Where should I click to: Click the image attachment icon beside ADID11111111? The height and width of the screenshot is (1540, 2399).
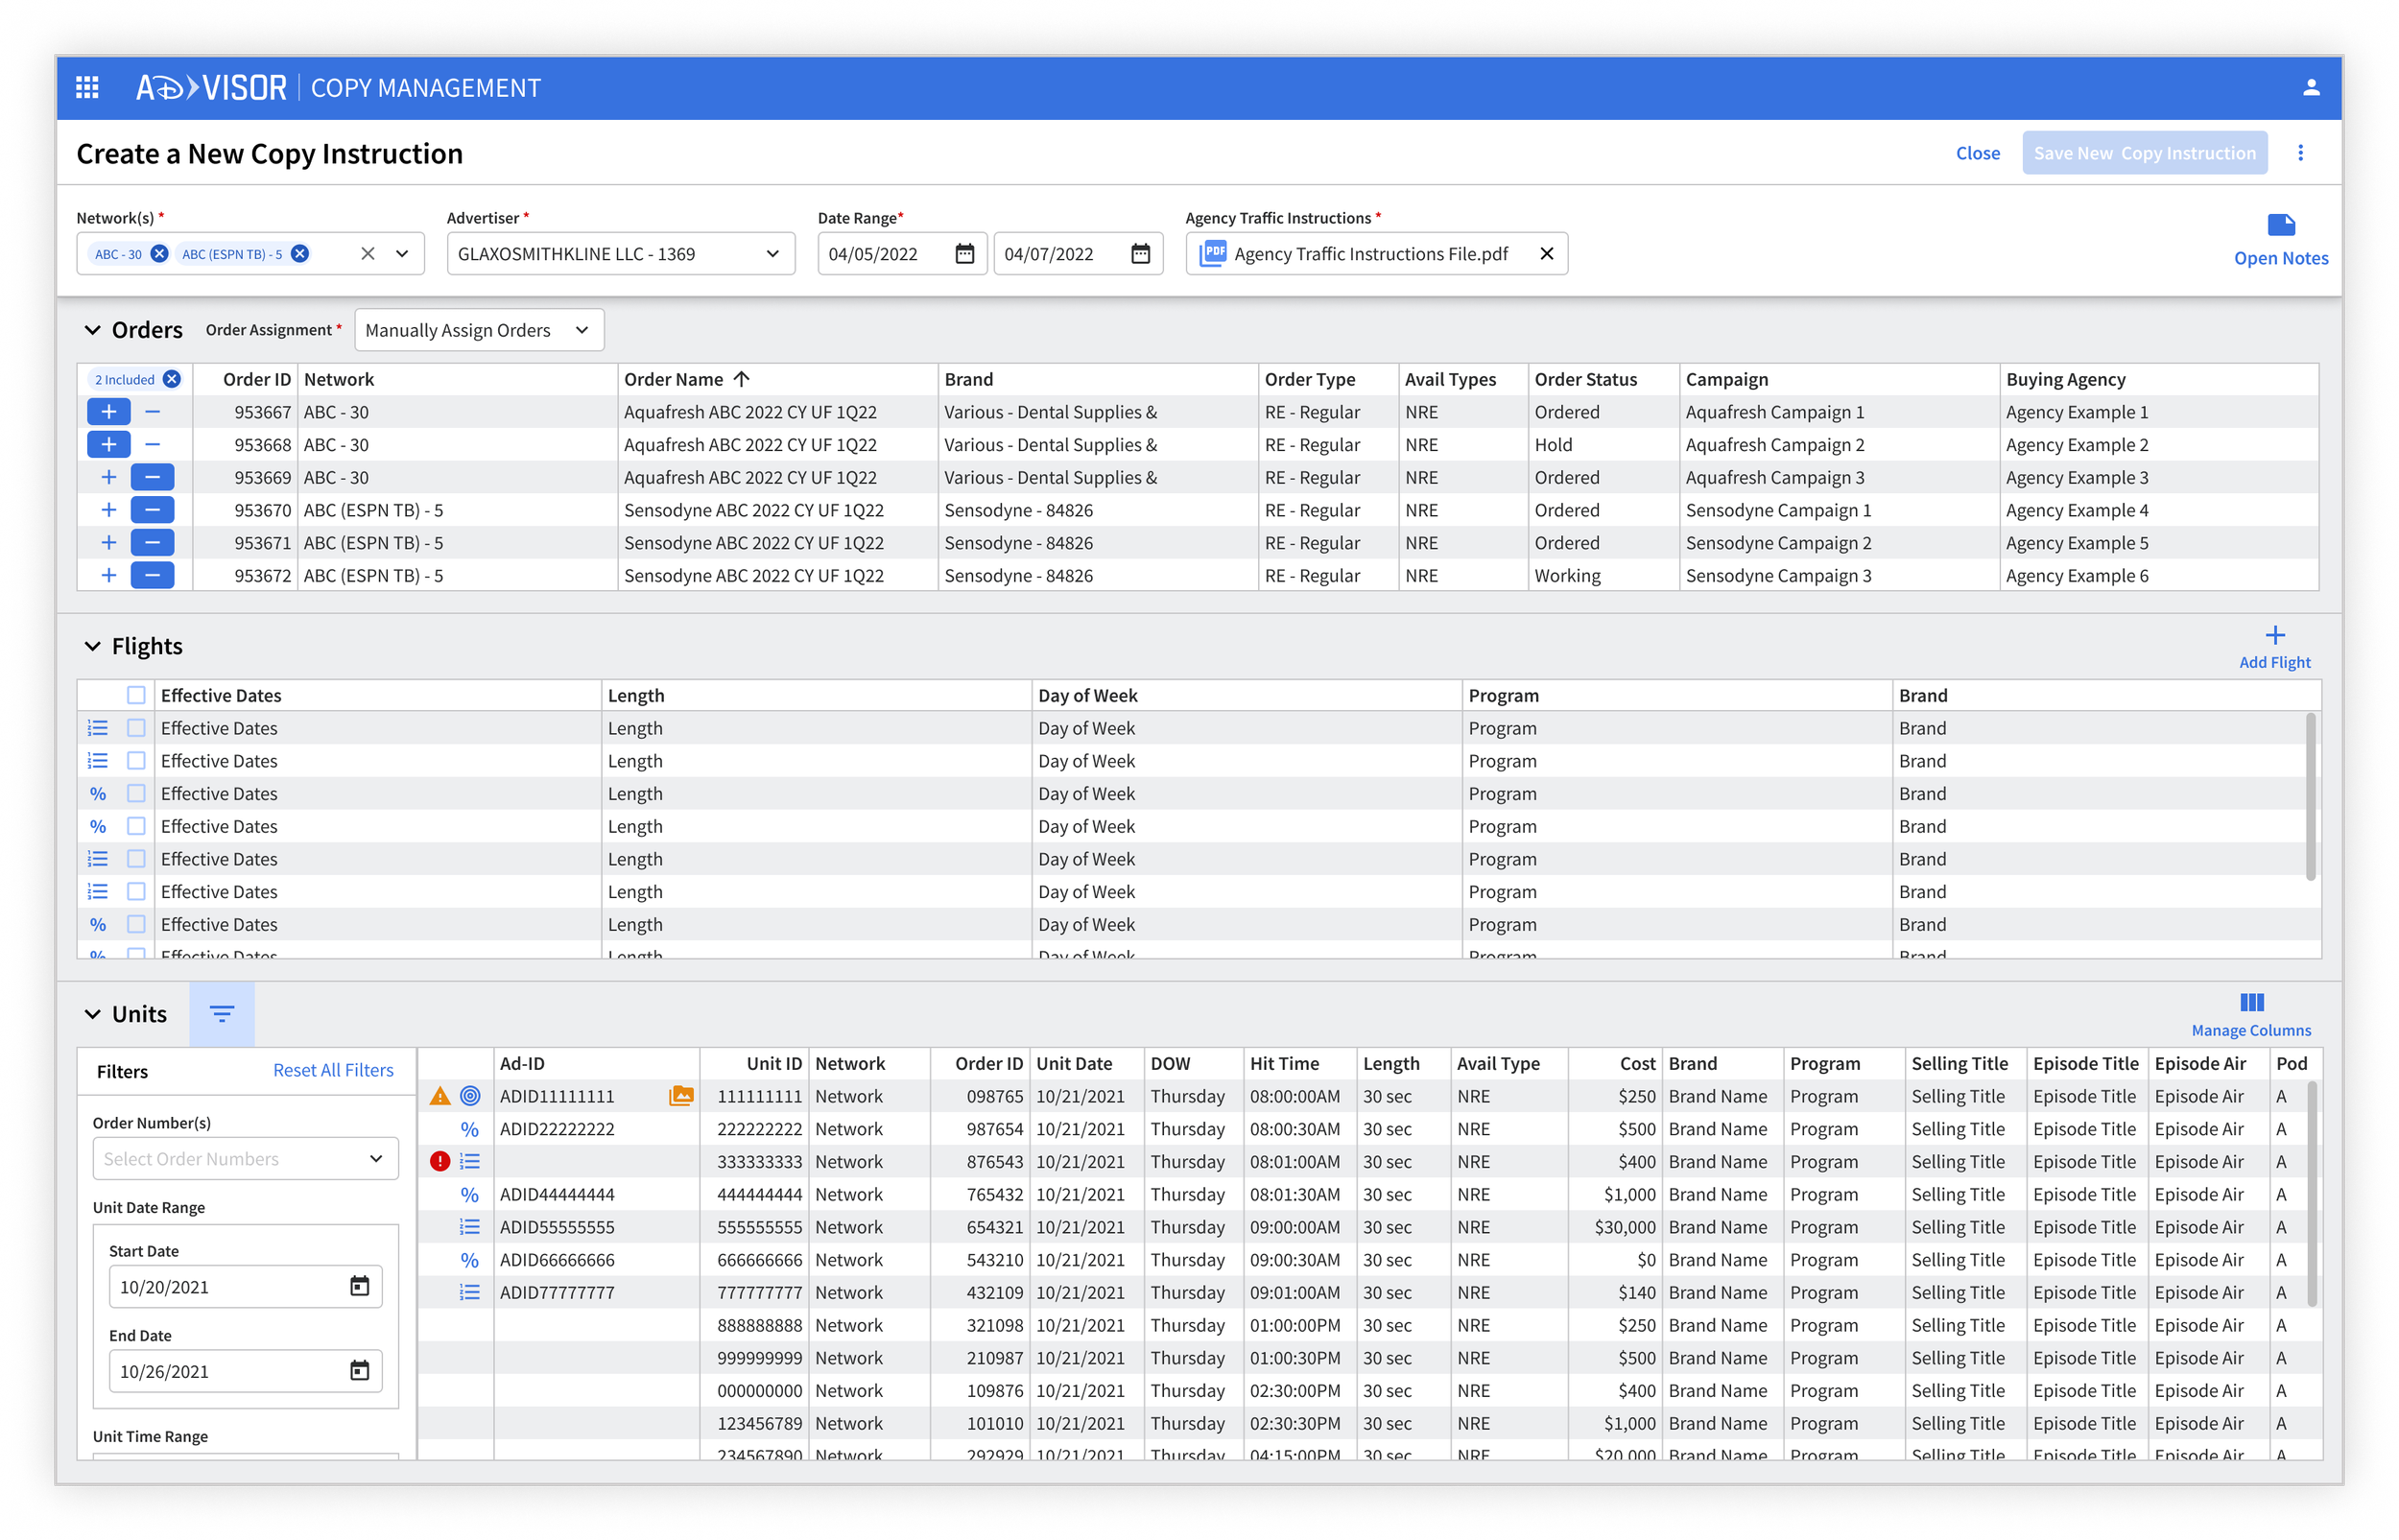[681, 1095]
